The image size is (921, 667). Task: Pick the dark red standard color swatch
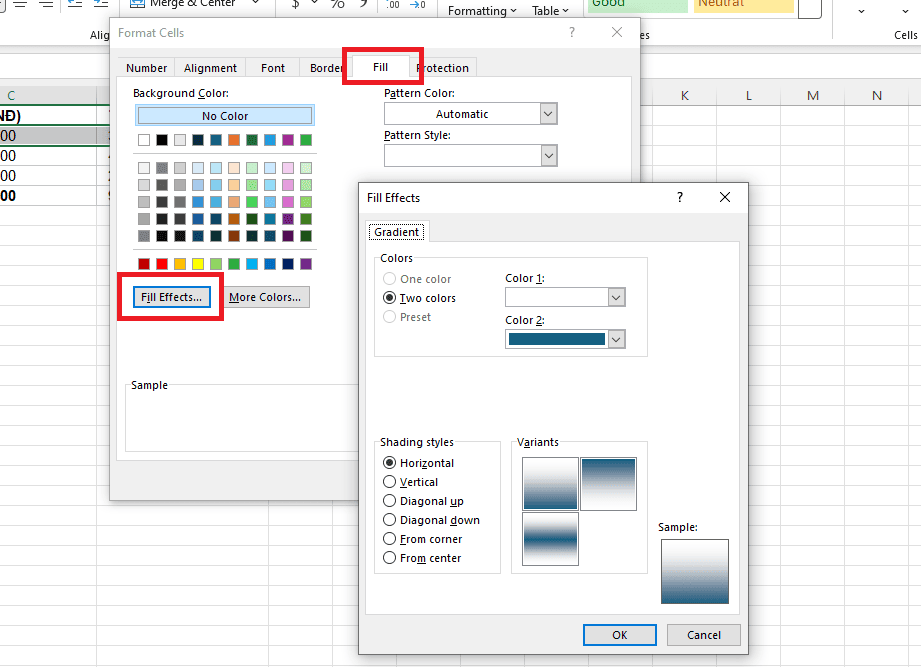(144, 264)
